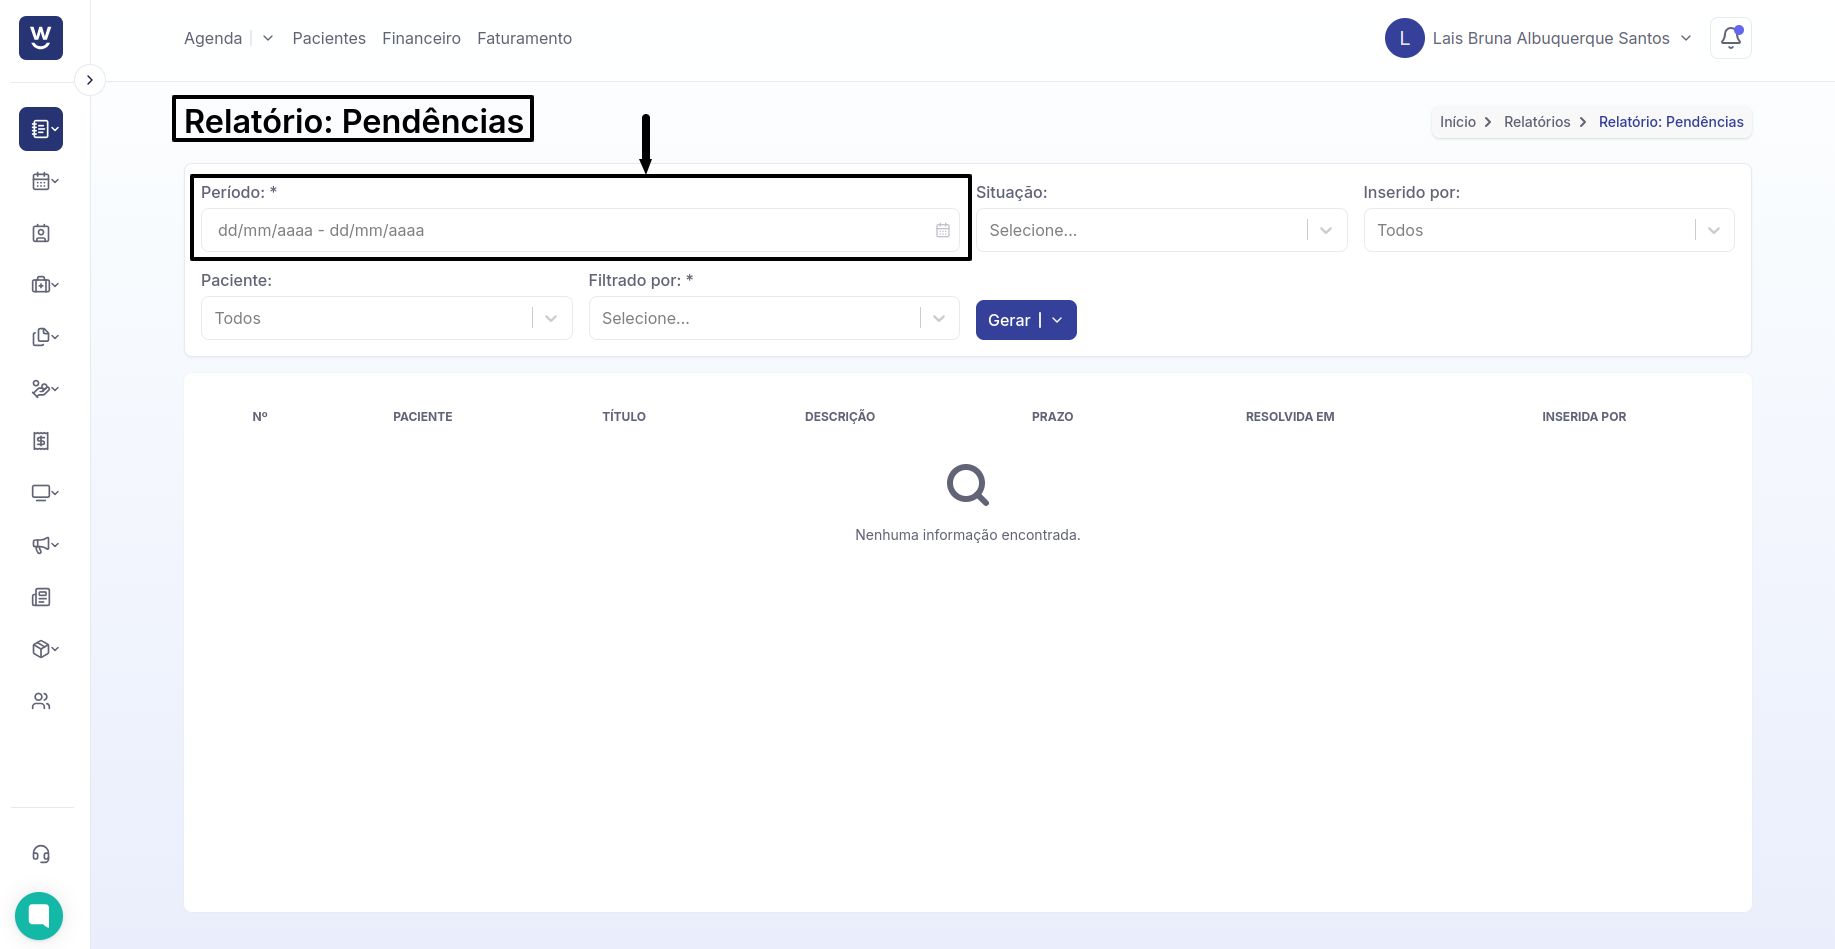Open the patient badge icon in the sidebar
Image resolution: width=1835 pixels, height=949 pixels.
(41, 233)
